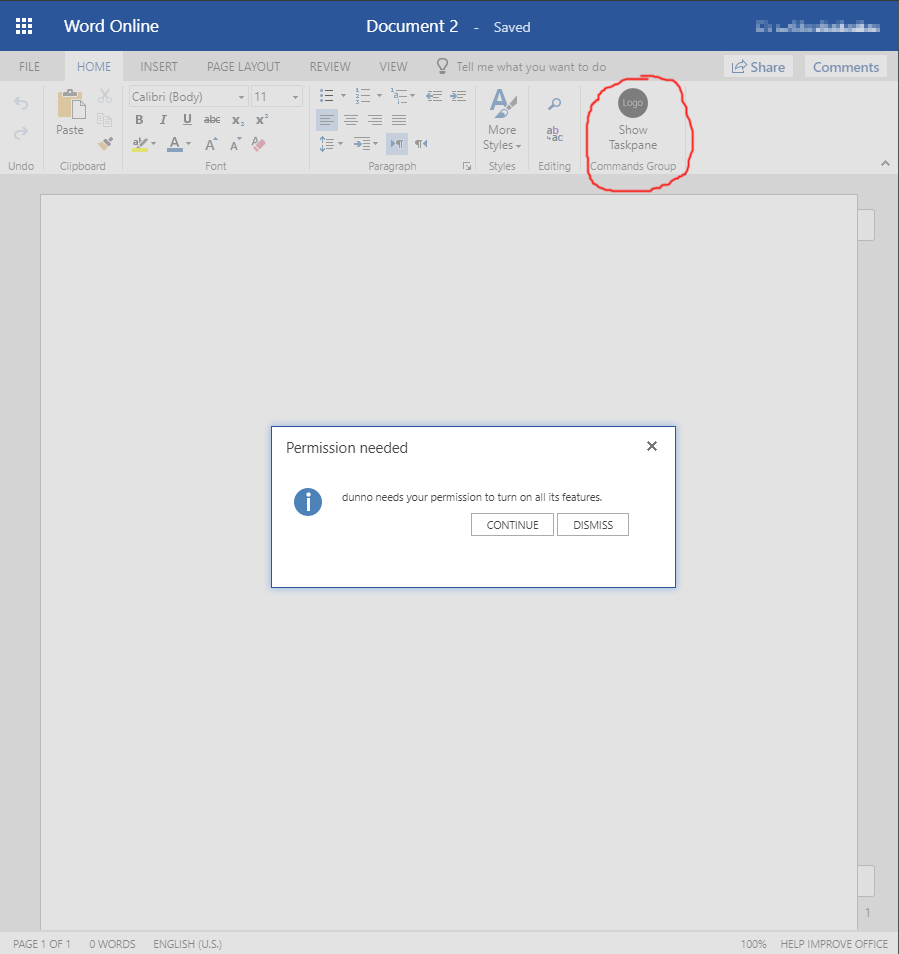Click the Copy icon

[x=105, y=120]
